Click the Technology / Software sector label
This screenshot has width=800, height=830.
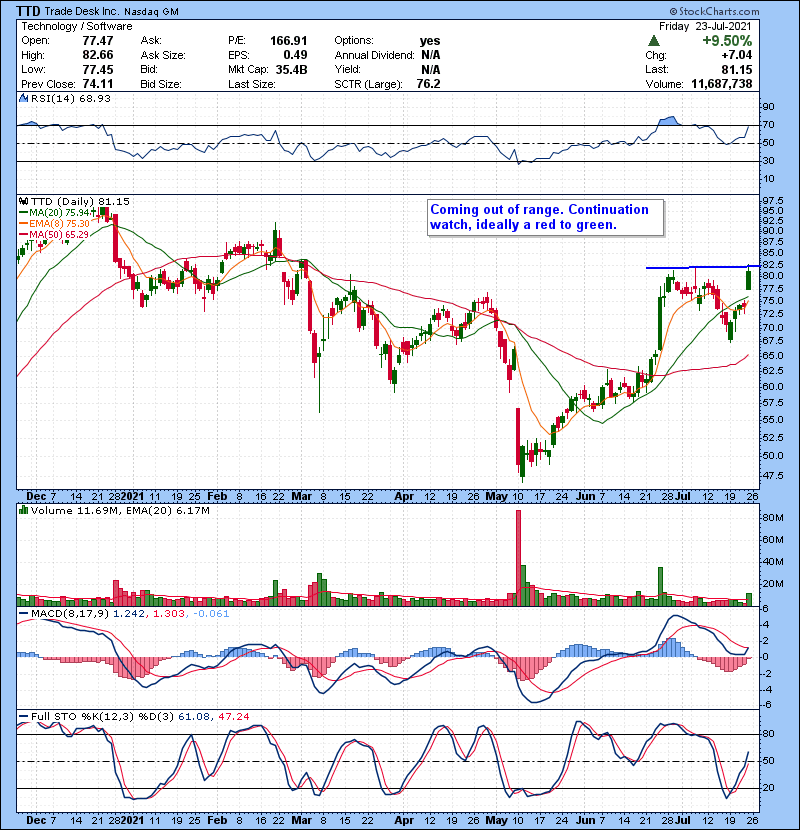(x=77, y=26)
